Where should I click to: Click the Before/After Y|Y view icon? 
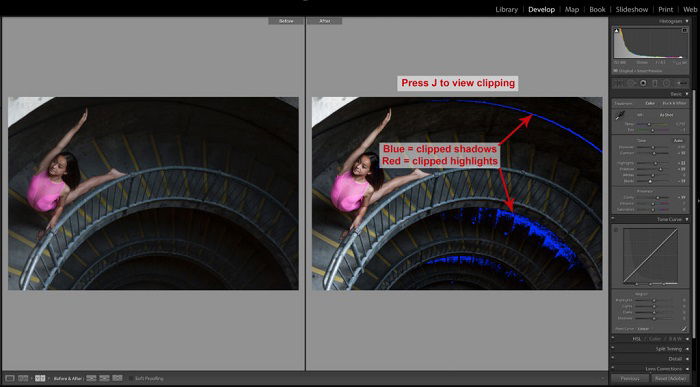40,378
